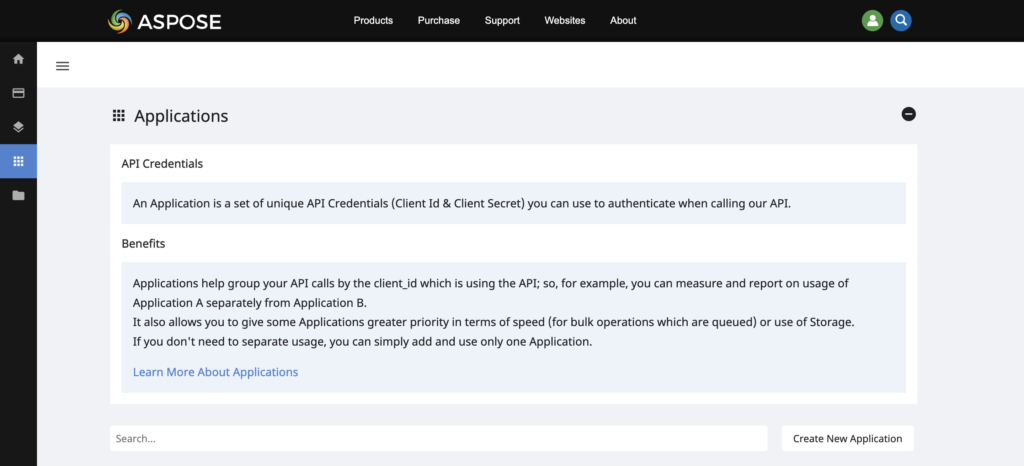Open the billing card icon in sidebar
Image resolution: width=1024 pixels, height=466 pixels.
pyautogui.click(x=18, y=93)
